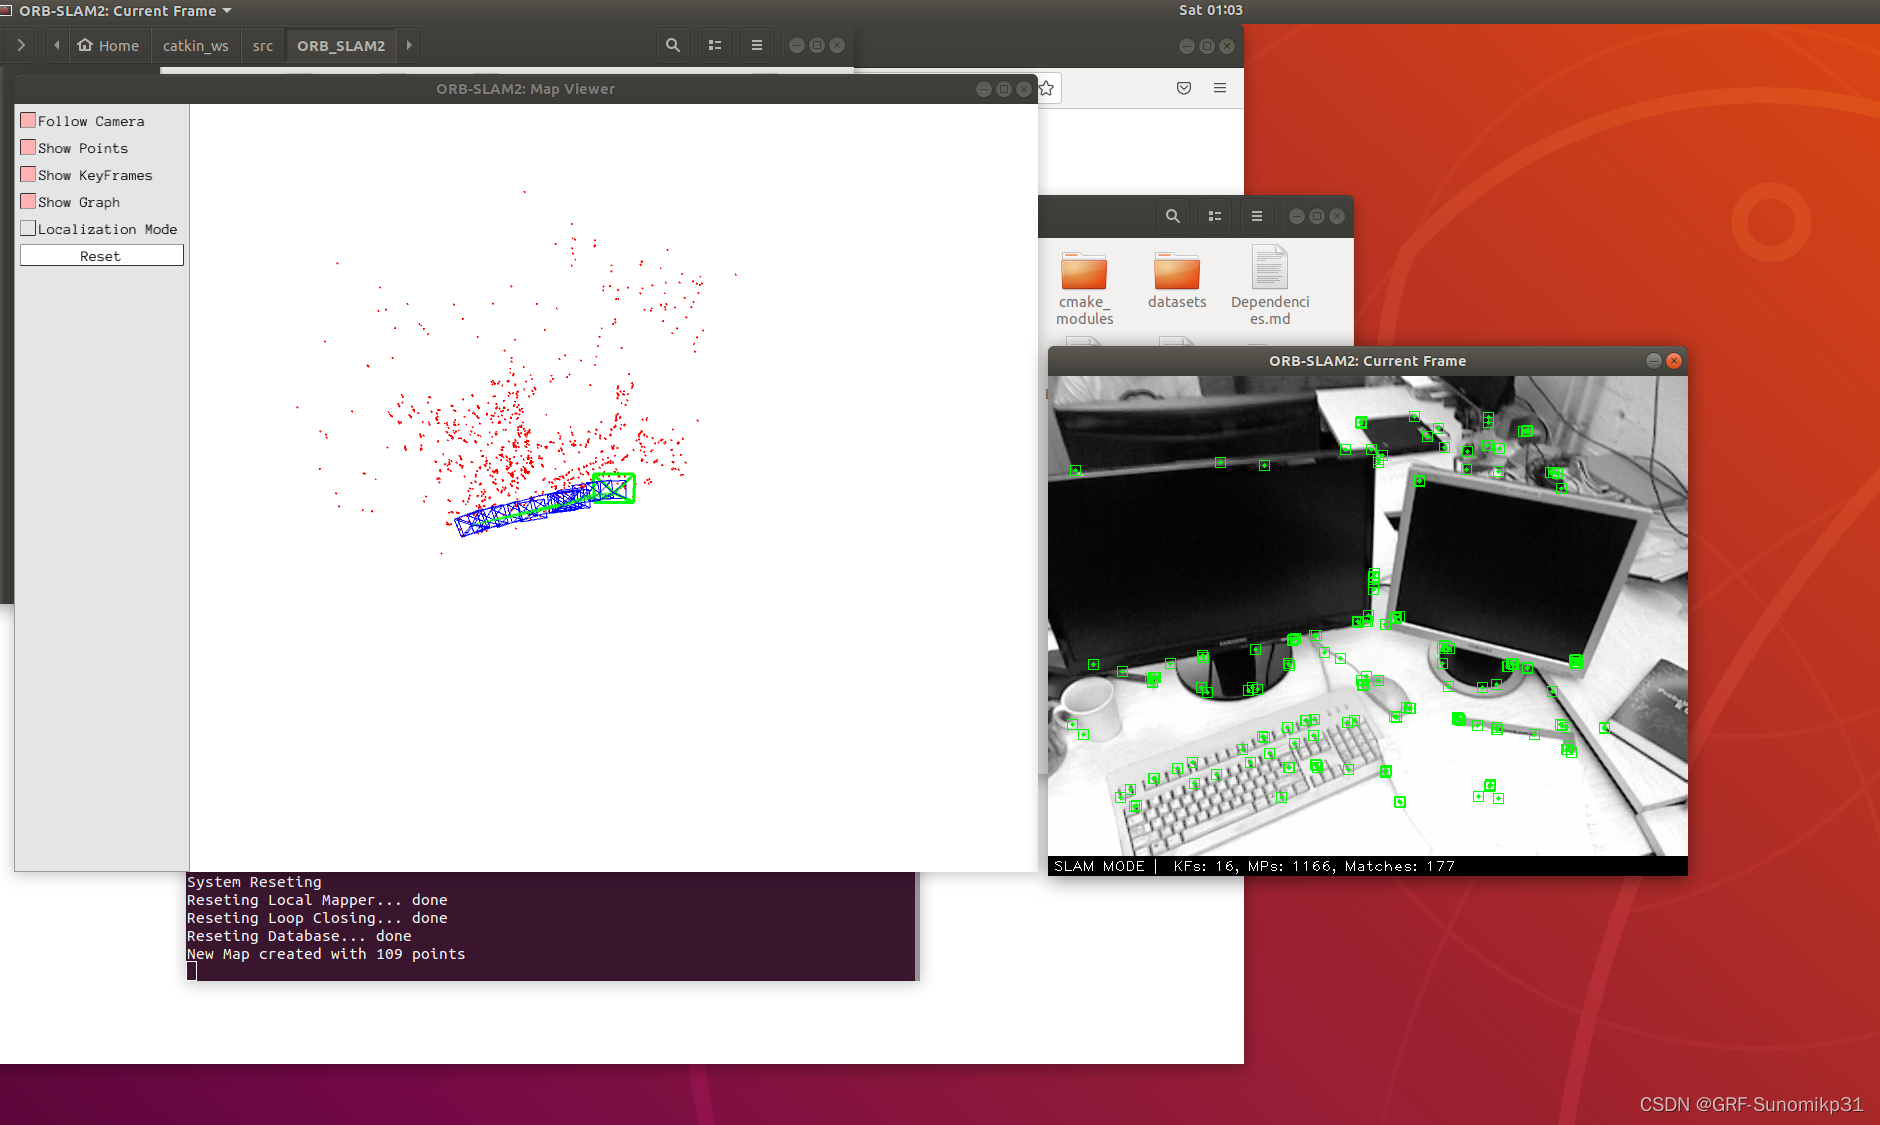Open hamburger menu in top file manager
Image resolution: width=1880 pixels, height=1125 pixels.
[x=757, y=45]
